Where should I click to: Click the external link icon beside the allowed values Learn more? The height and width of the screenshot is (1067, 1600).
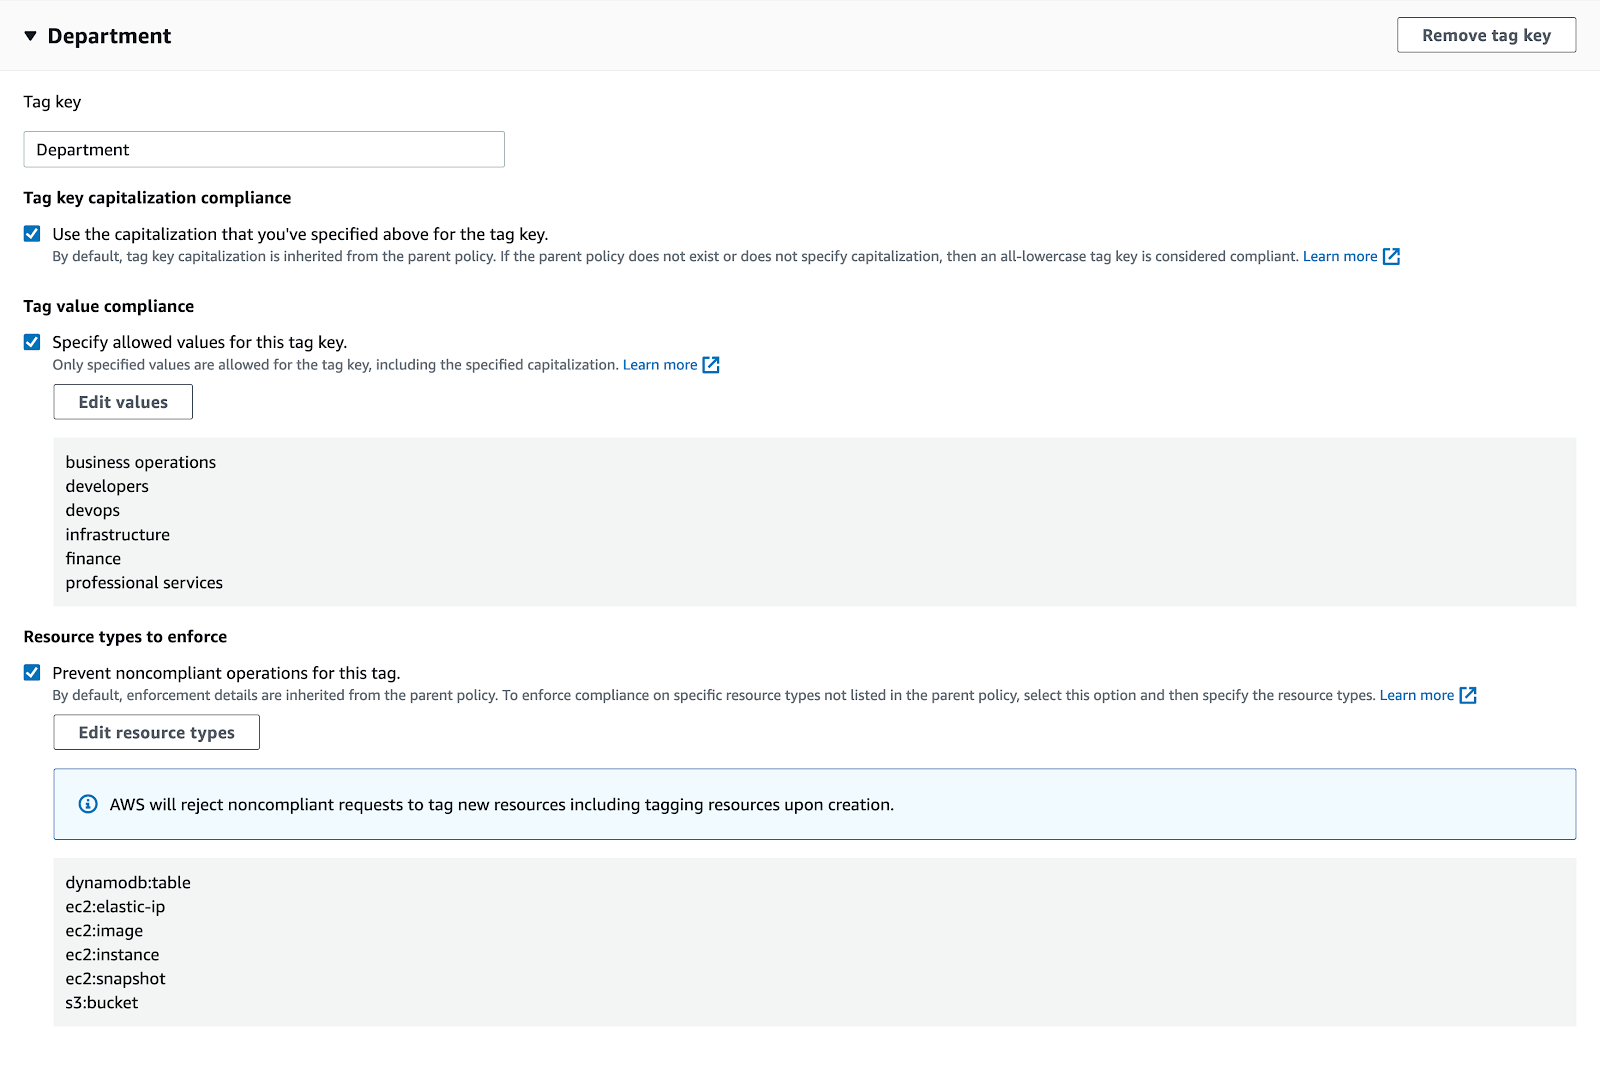pos(711,365)
